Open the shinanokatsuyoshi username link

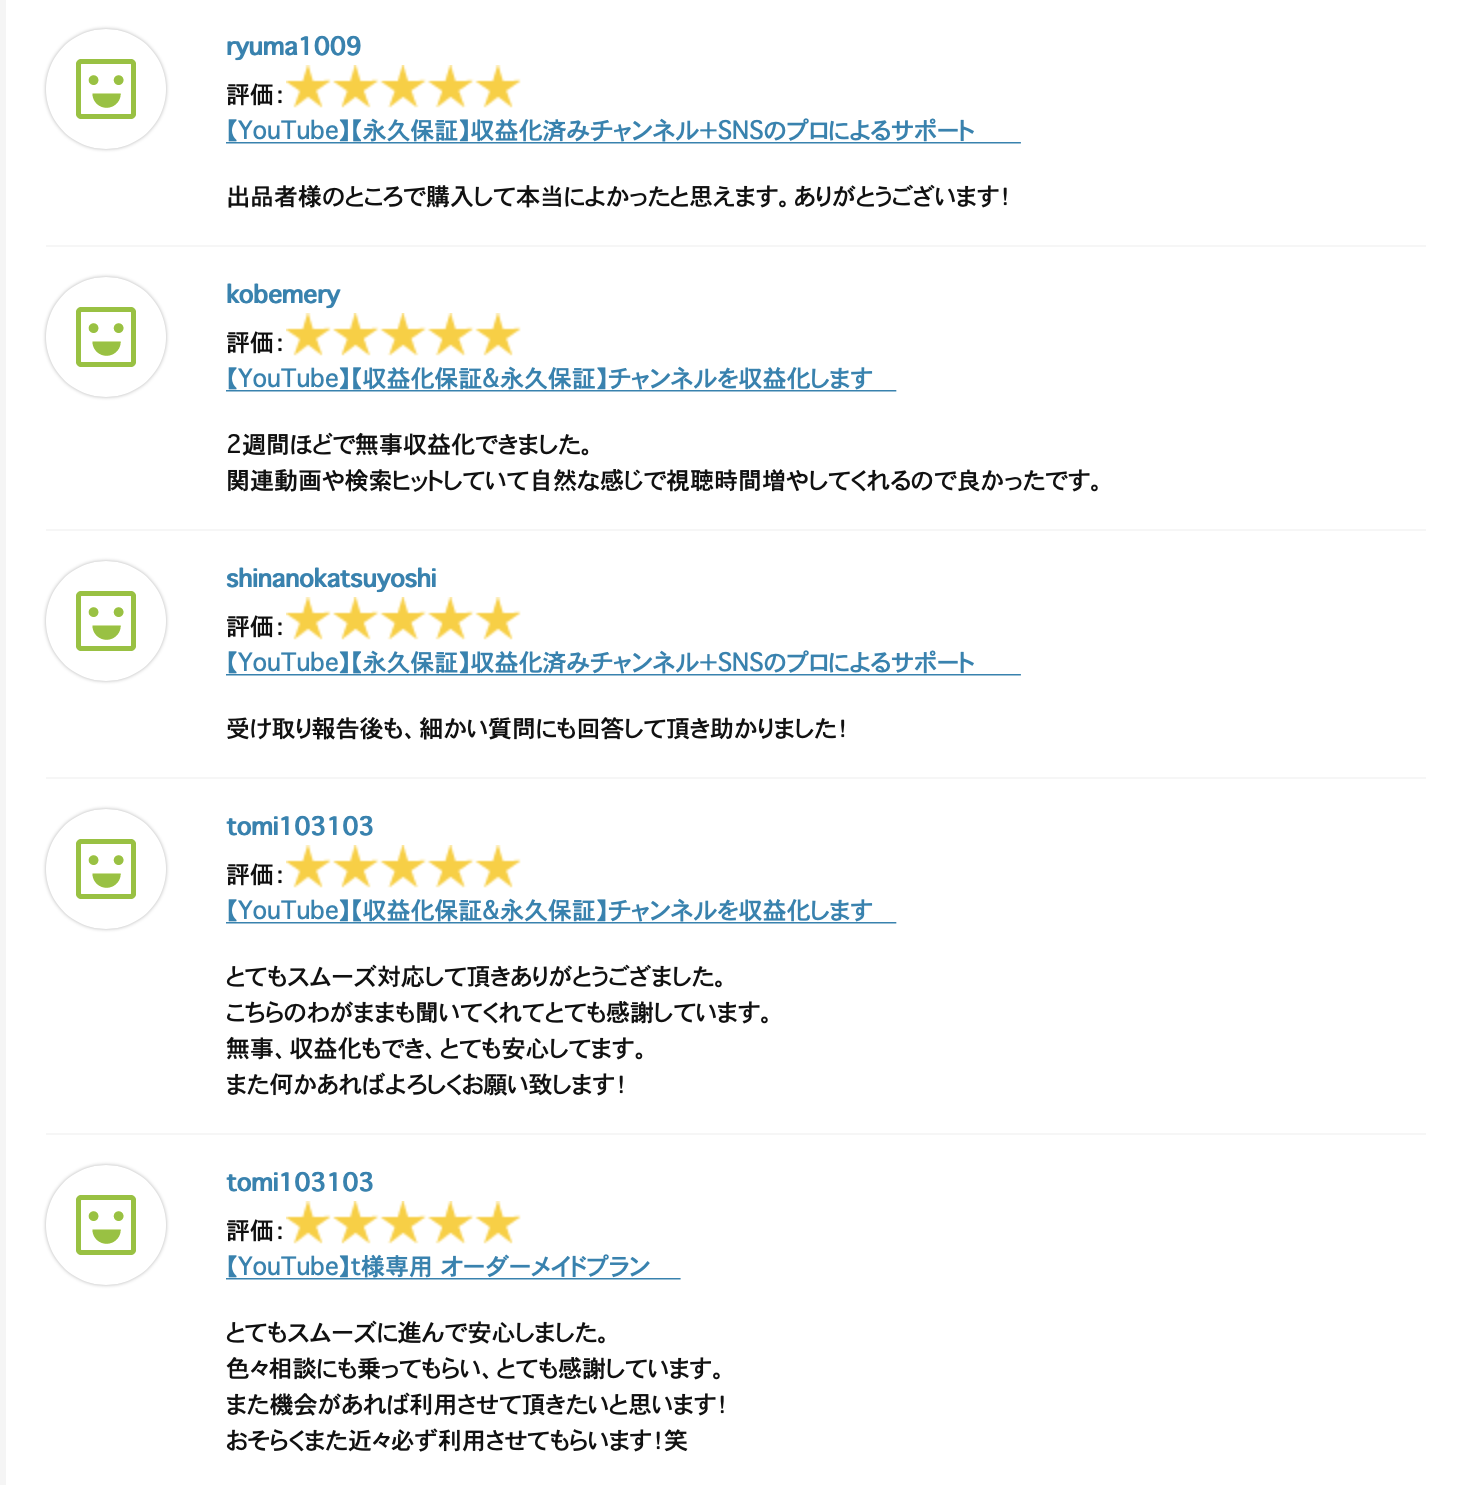331,578
